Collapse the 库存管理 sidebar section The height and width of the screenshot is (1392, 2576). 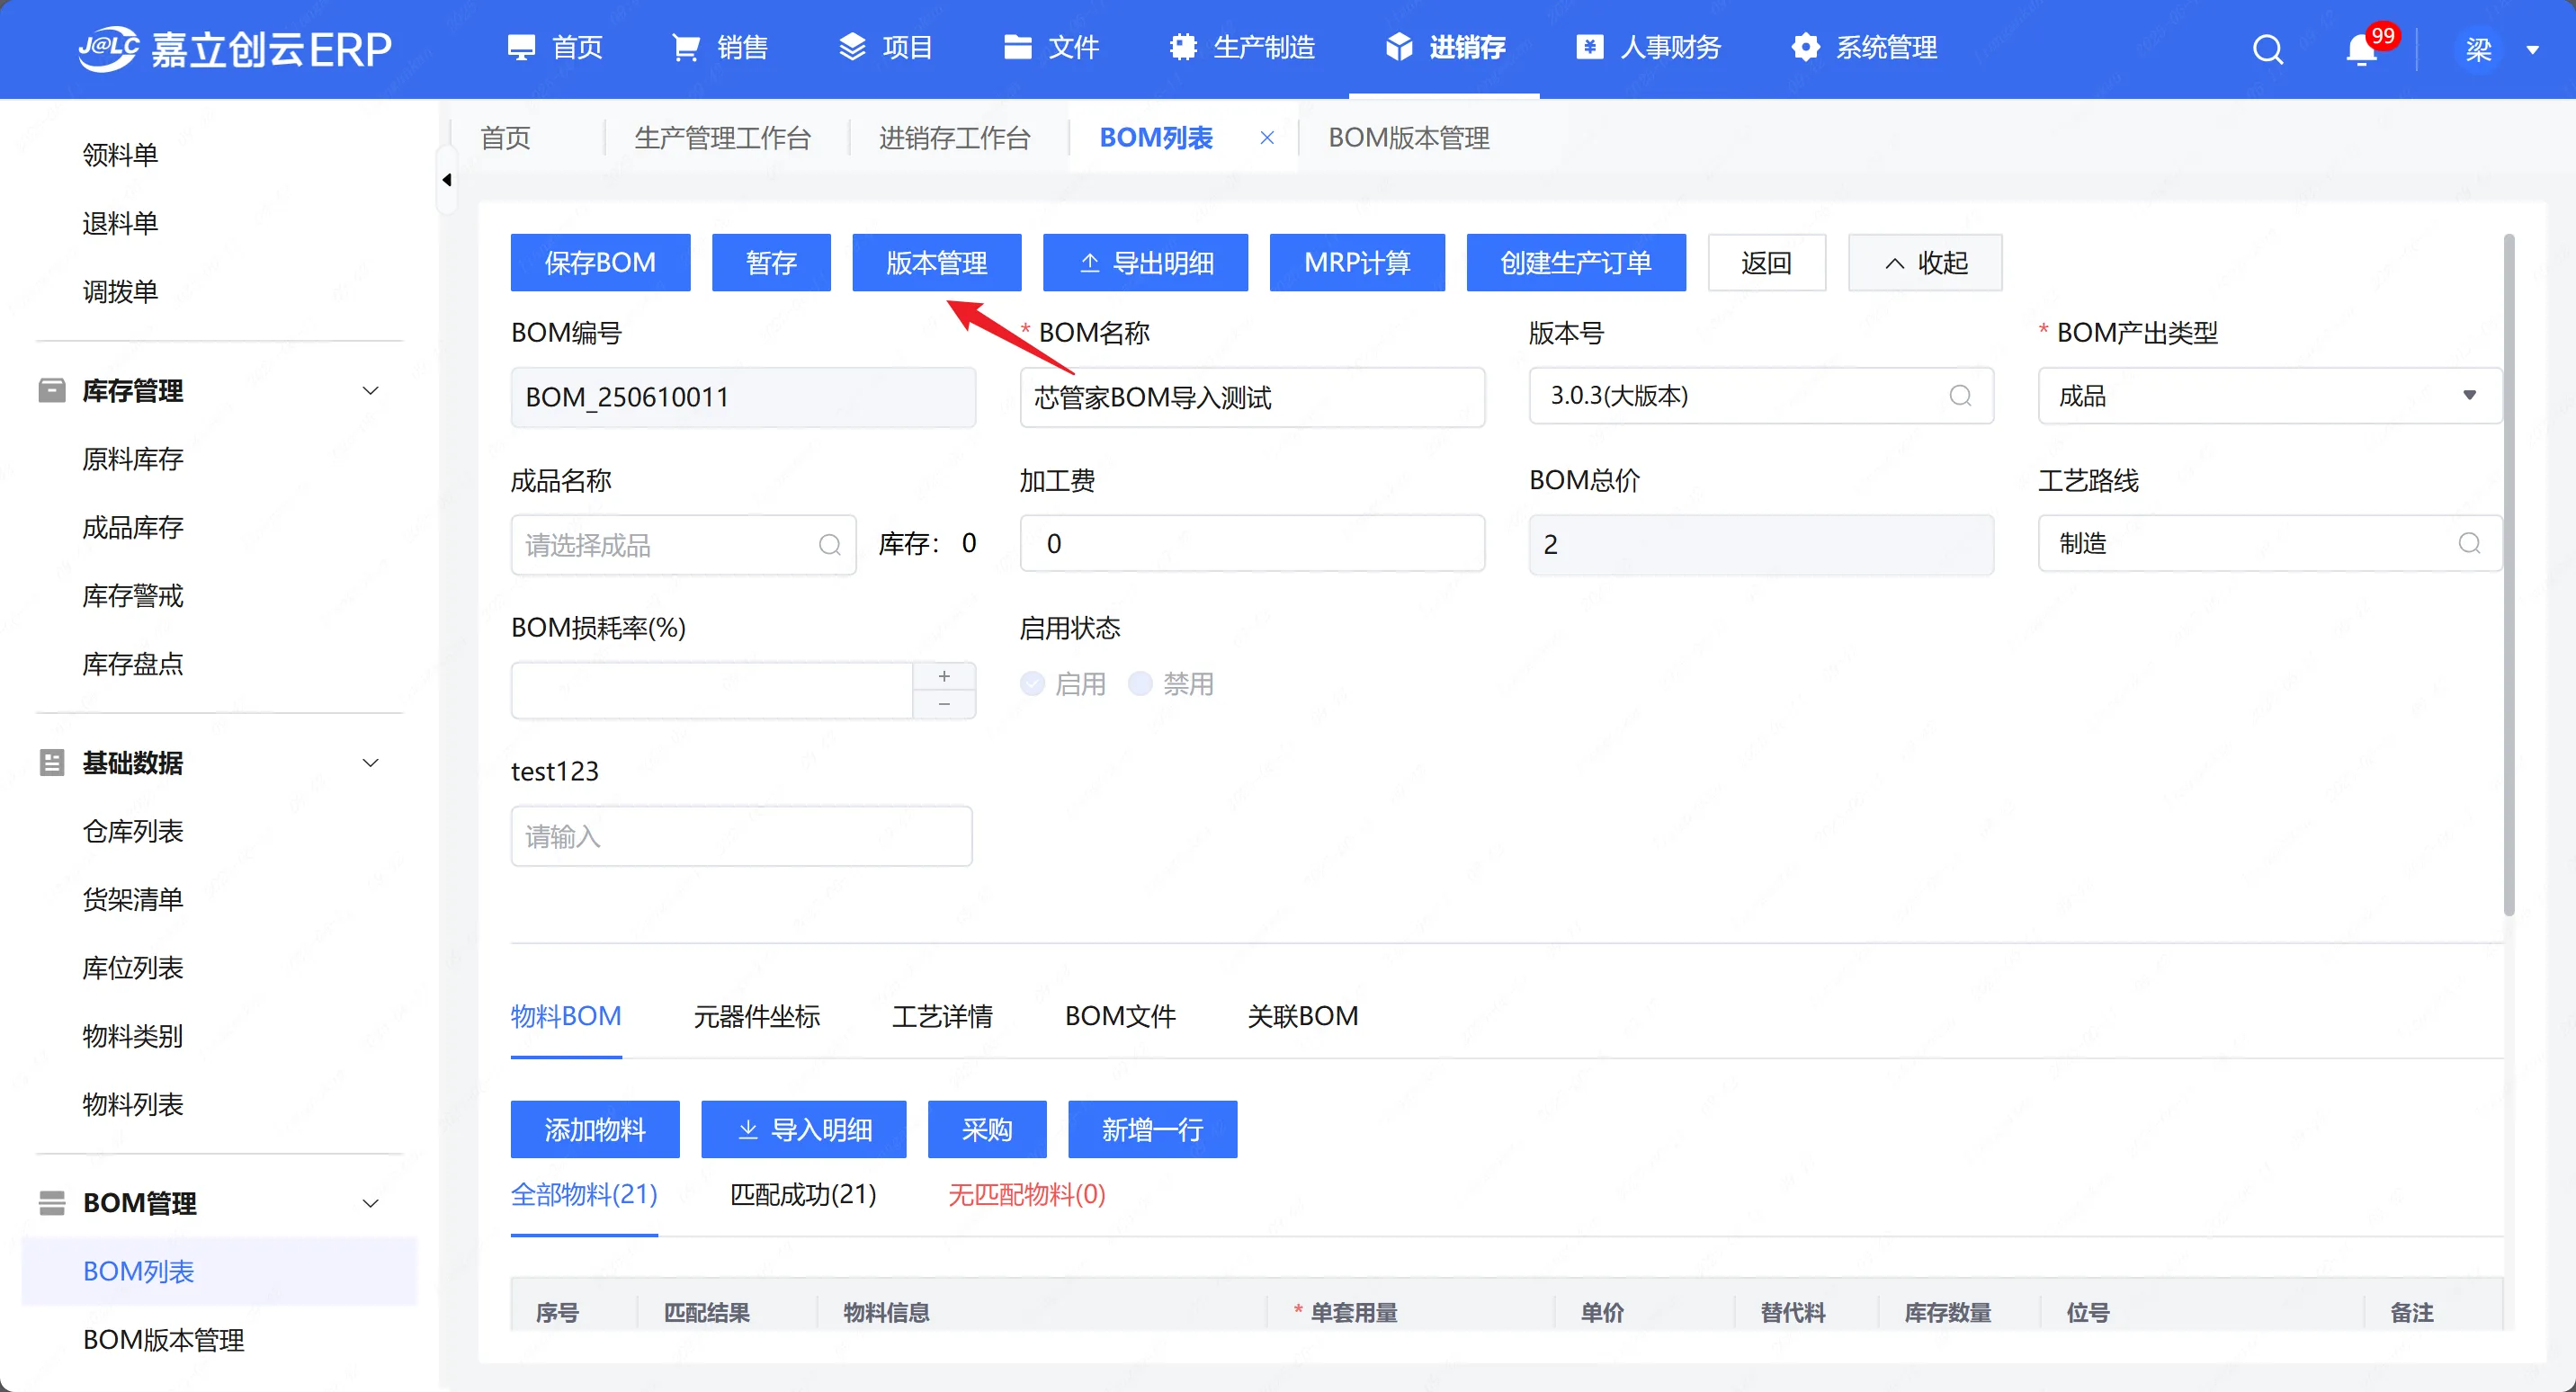[x=370, y=391]
